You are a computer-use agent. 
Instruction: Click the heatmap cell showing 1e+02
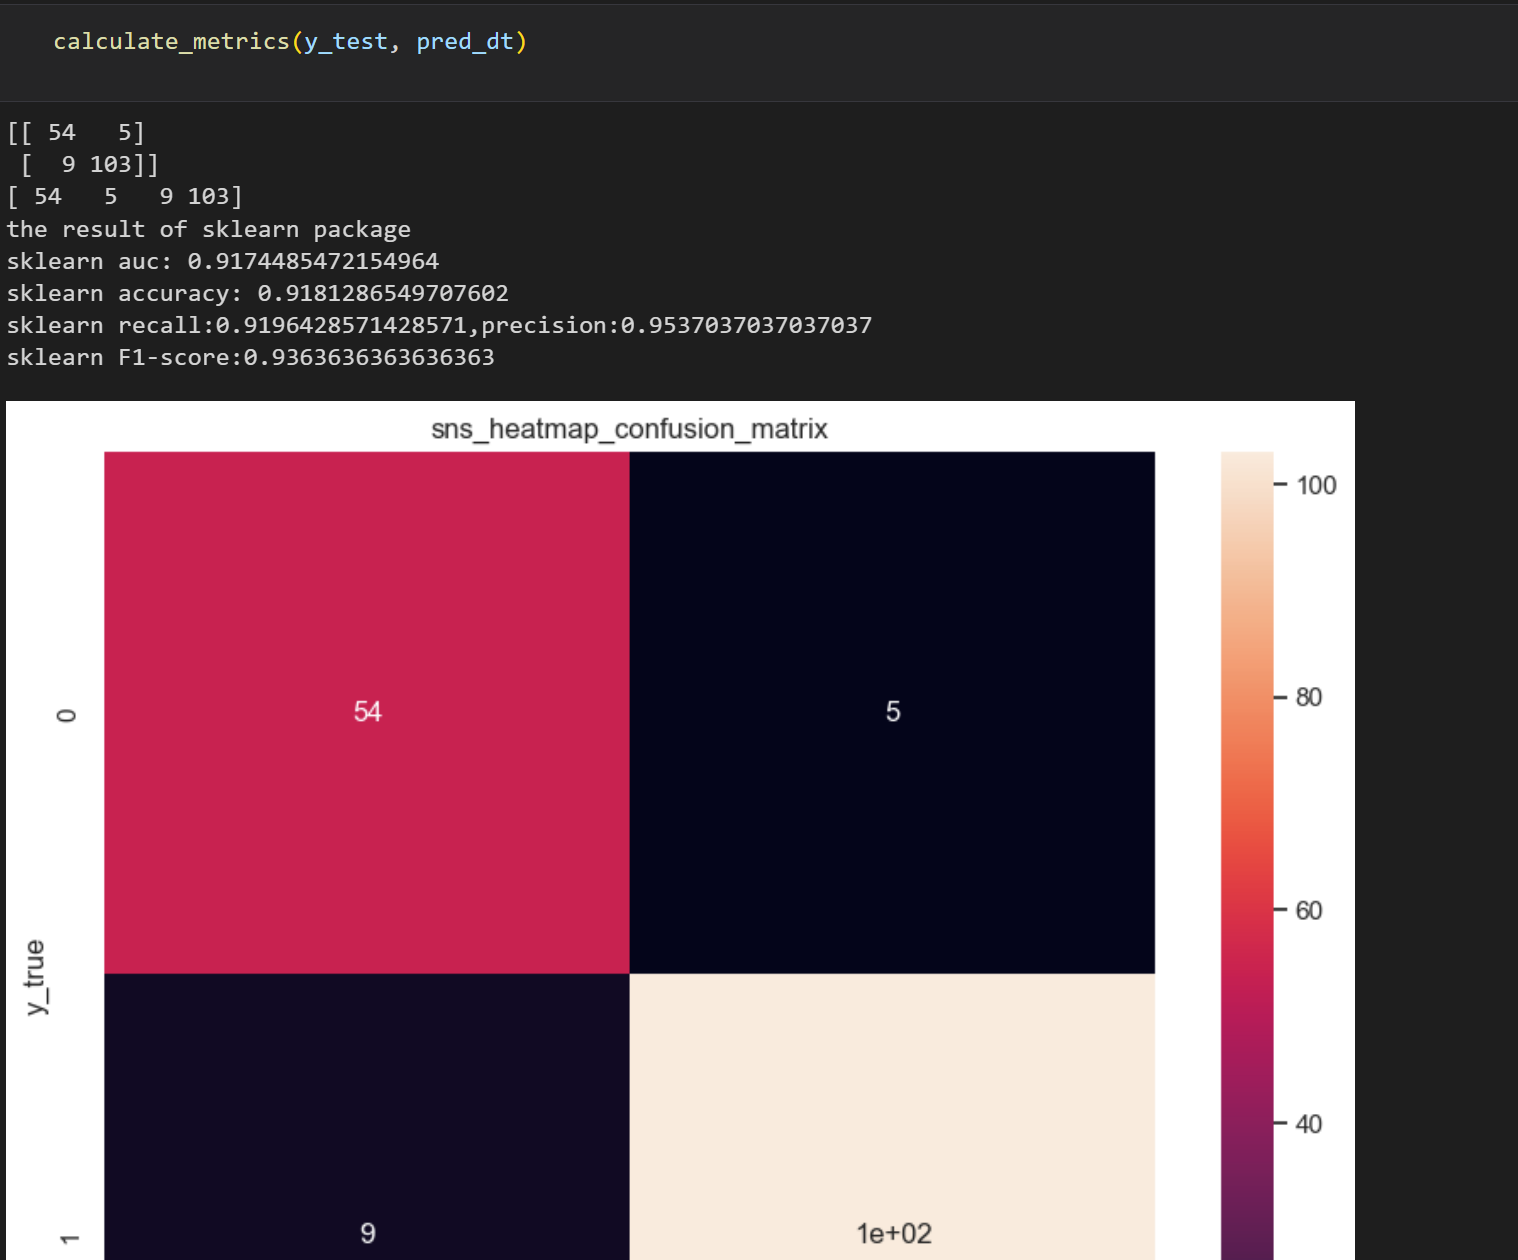[x=892, y=1117]
